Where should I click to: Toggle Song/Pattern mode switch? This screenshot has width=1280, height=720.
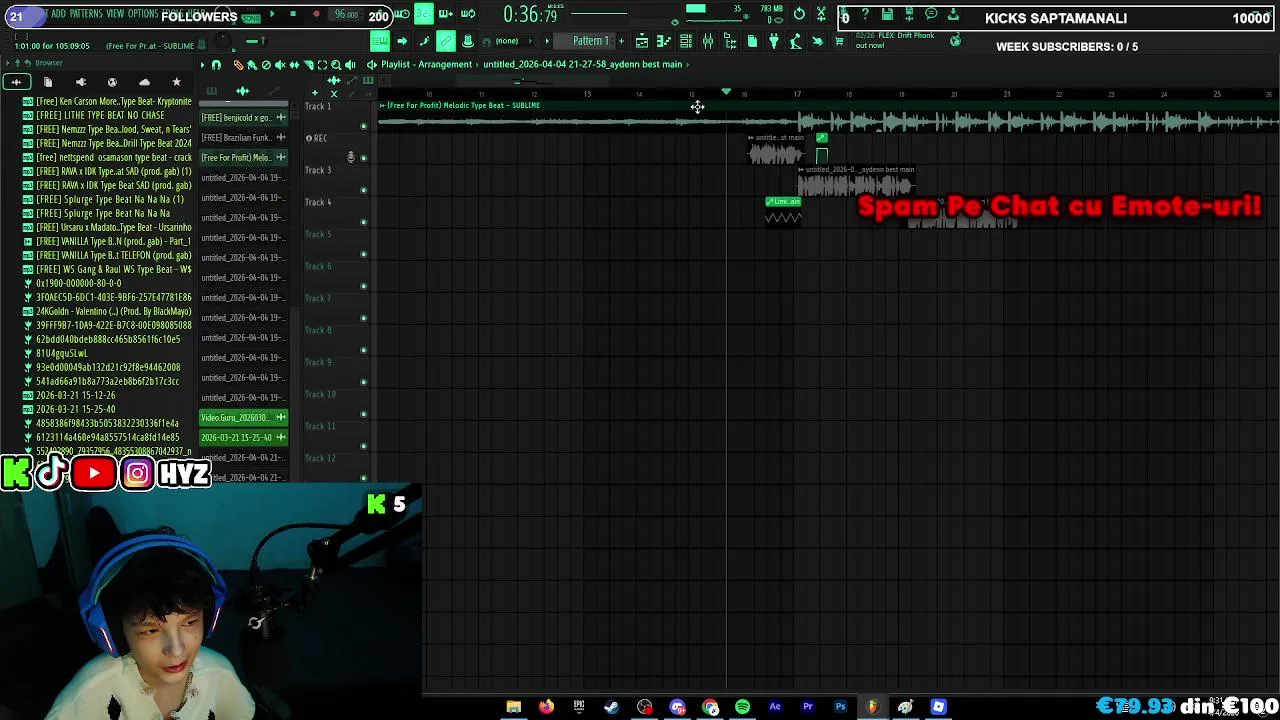pos(251,17)
